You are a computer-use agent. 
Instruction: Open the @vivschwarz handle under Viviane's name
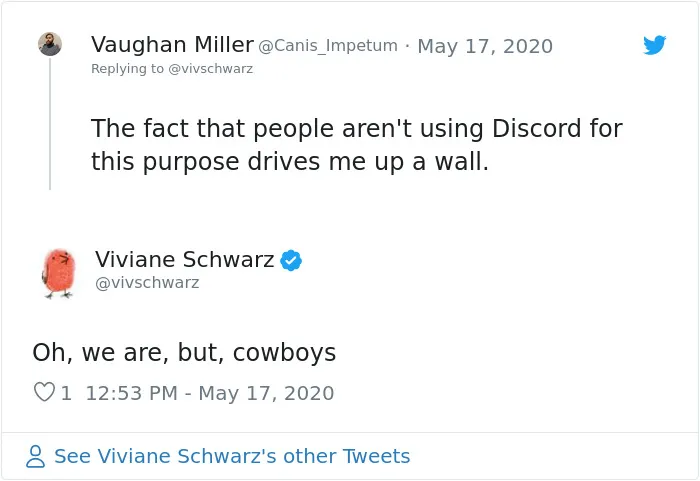[x=147, y=283]
